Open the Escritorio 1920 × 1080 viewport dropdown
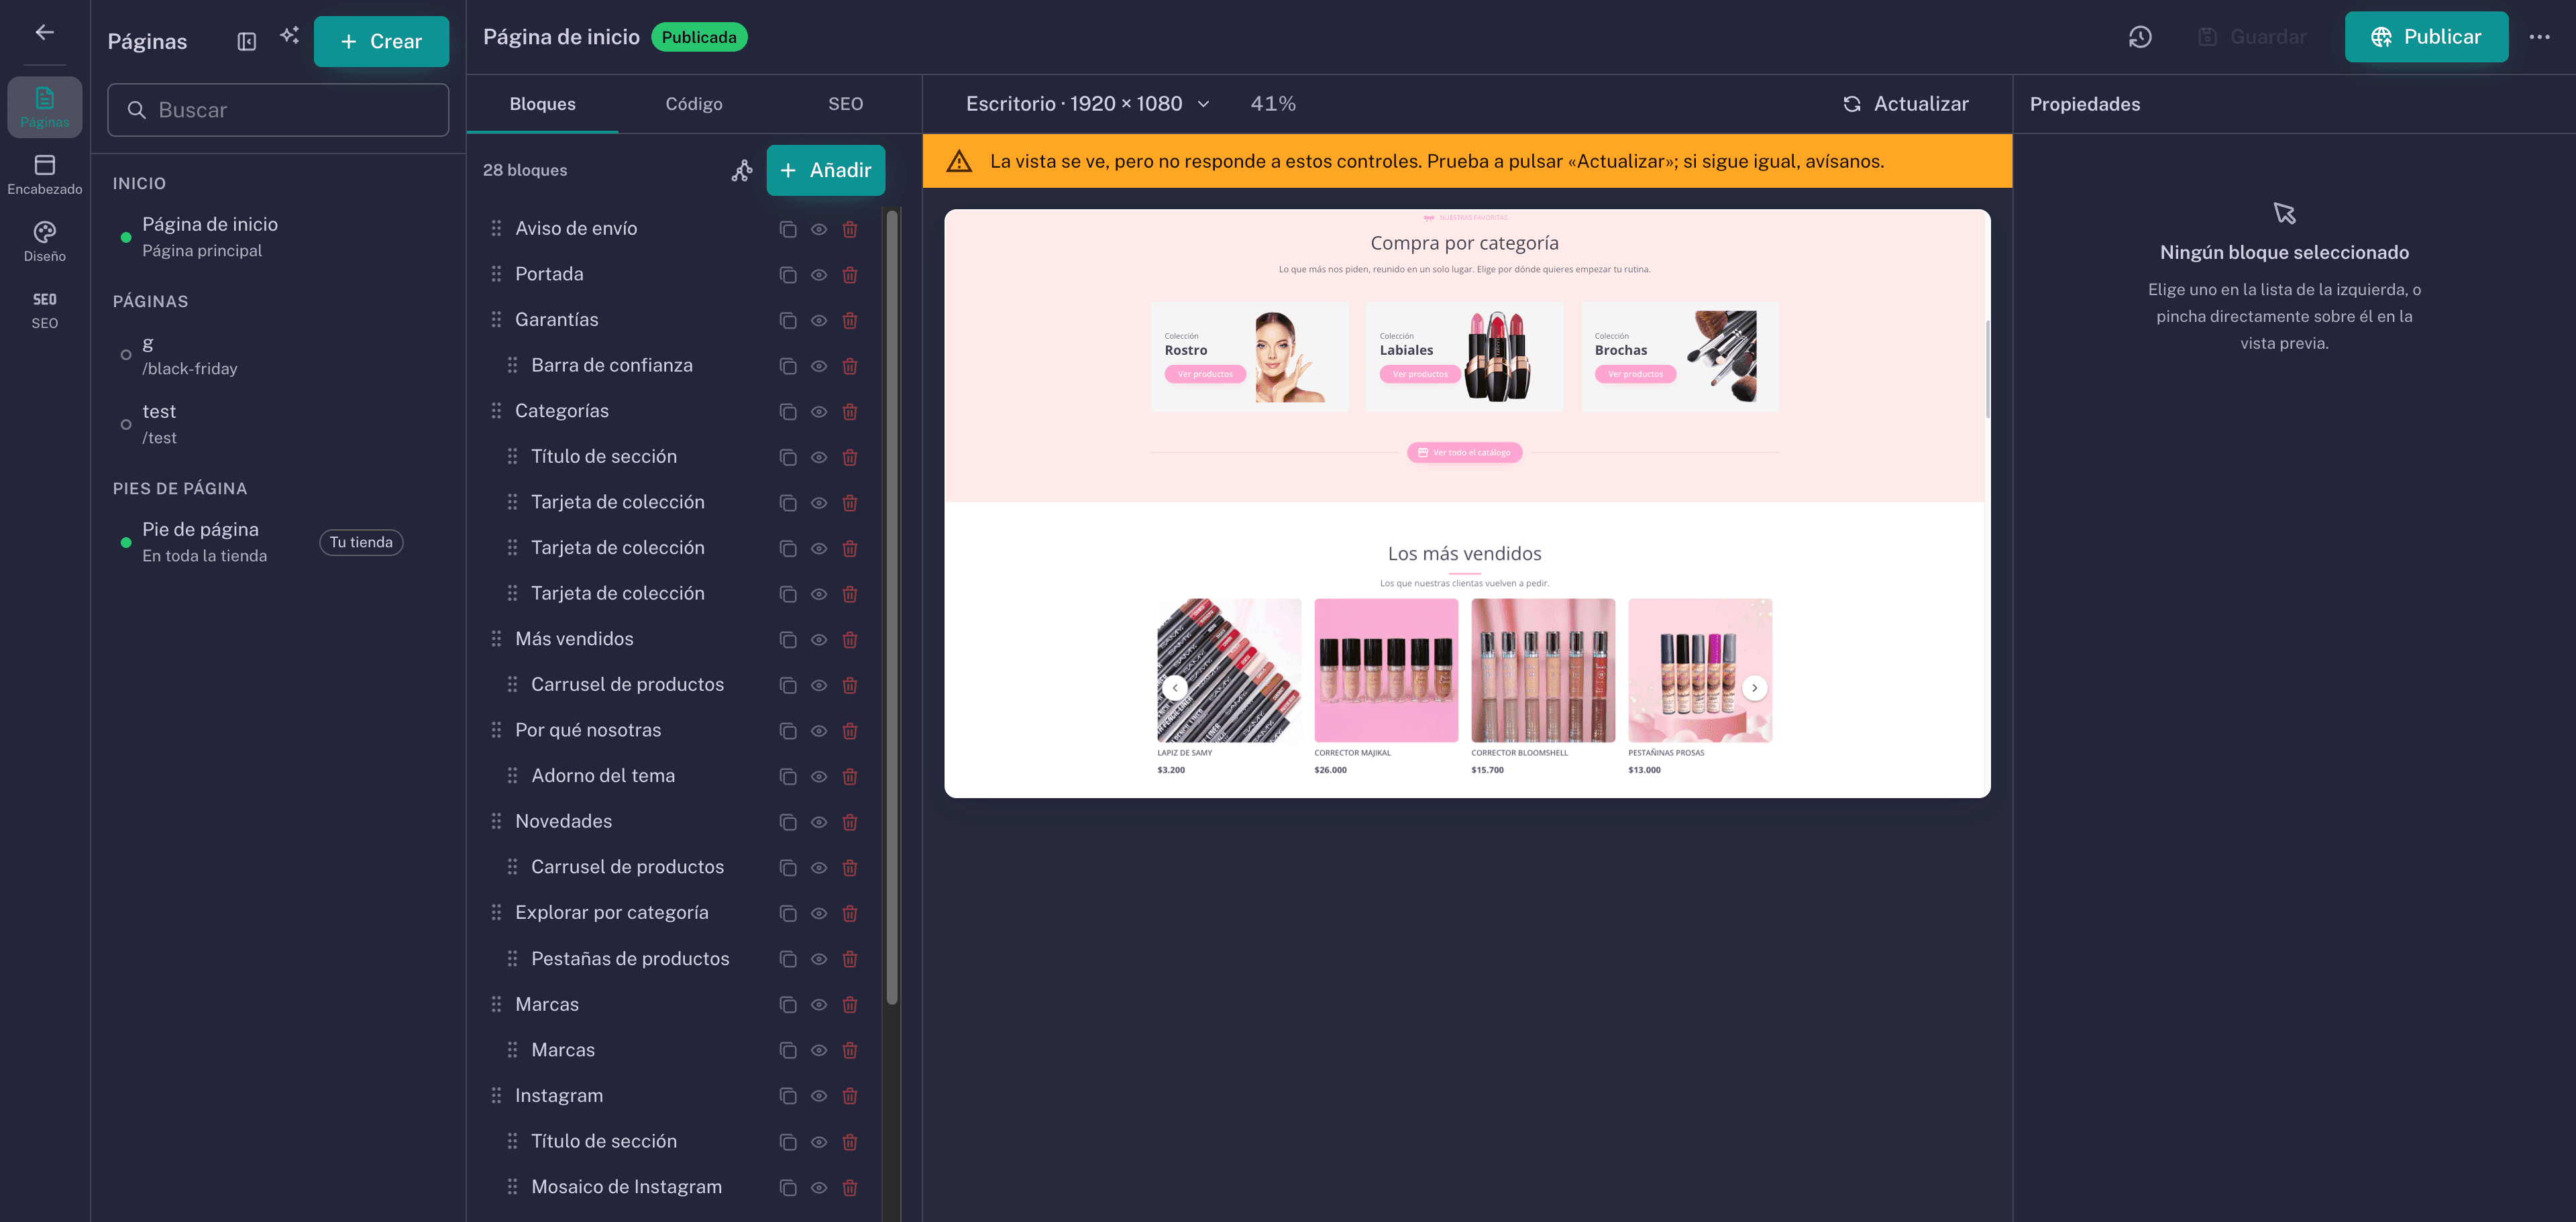The image size is (2576, 1222). (x=1087, y=104)
